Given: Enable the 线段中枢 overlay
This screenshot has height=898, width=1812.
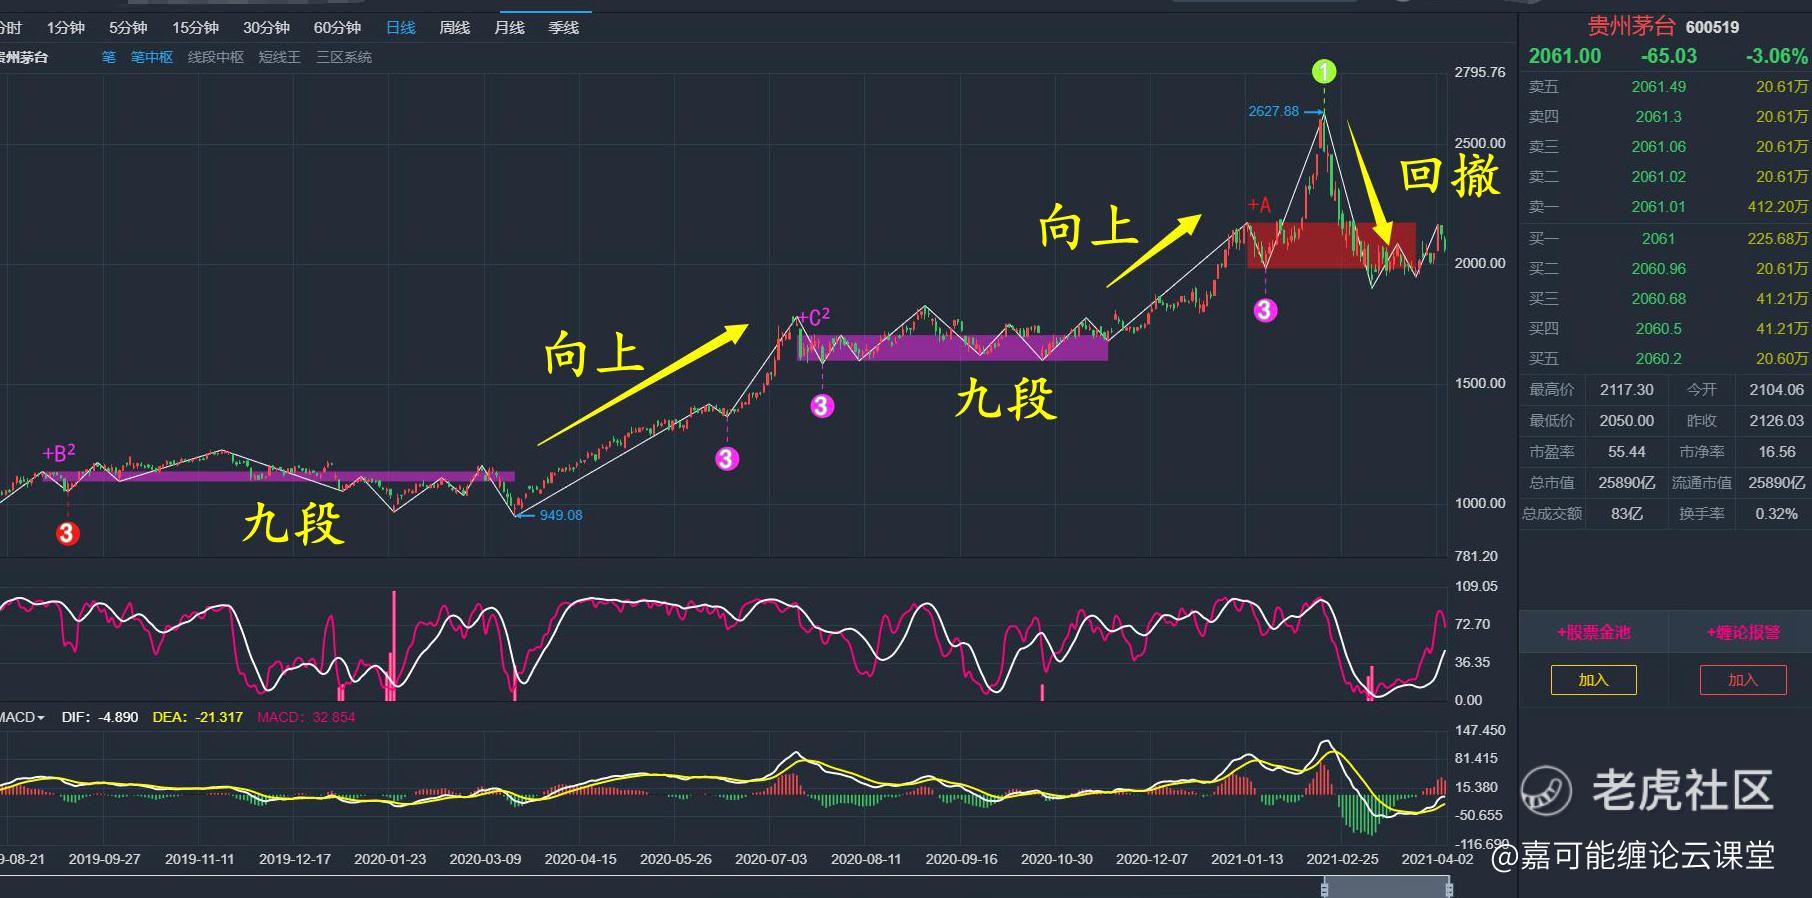Looking at the screenshot, I should coord(216,57).
